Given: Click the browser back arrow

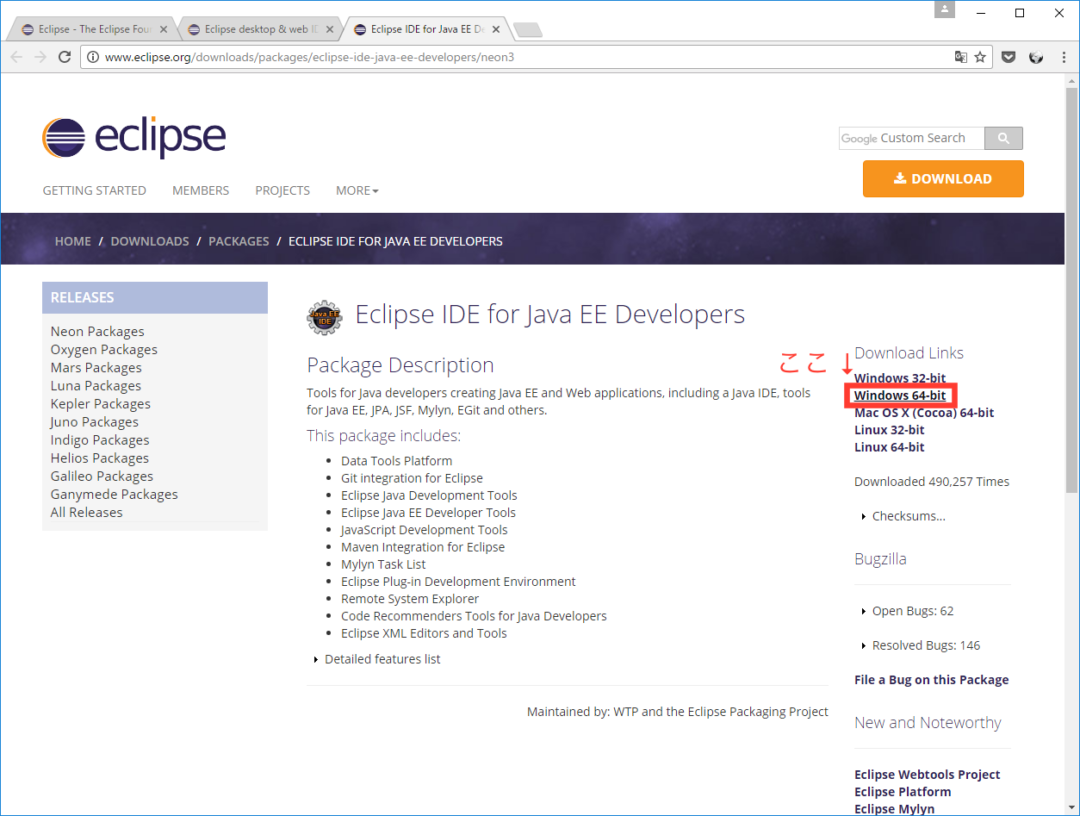Looking at the screenshot, I should click(17, 57).
